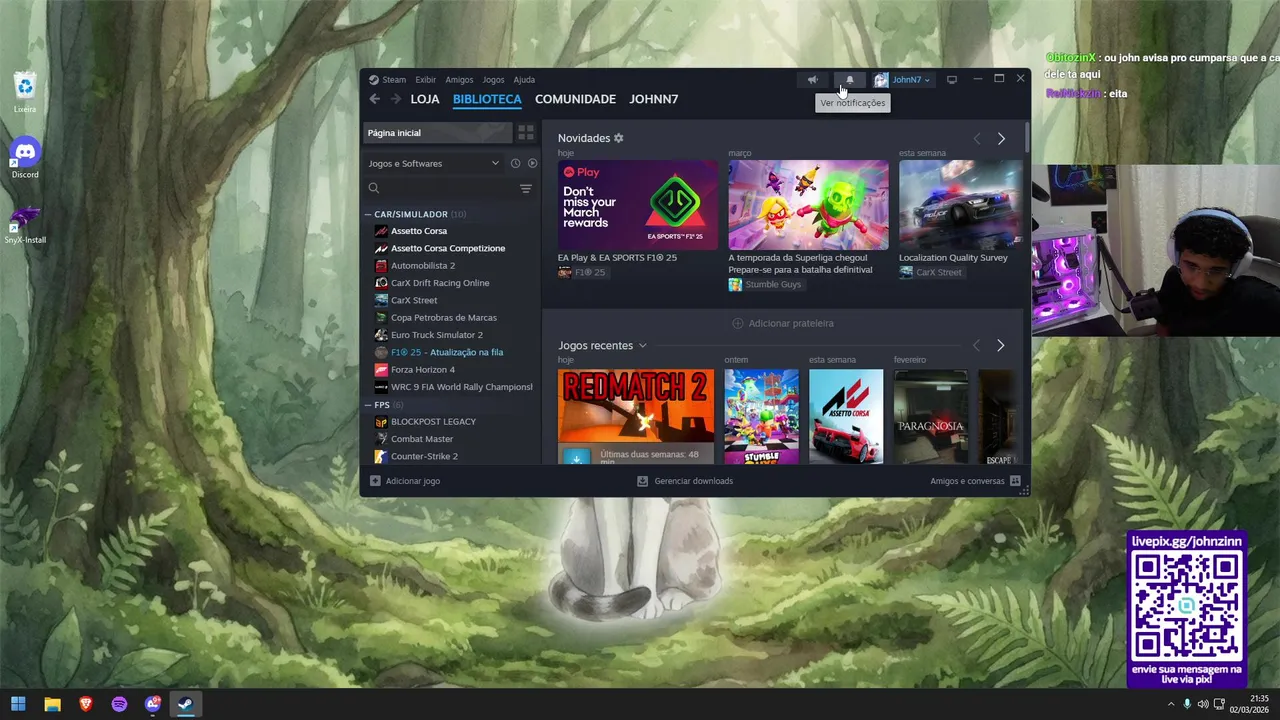The width and height of the screenshot is (1280, 720).
Task: Open the notifications bell
Action: [x=850, y=80]
